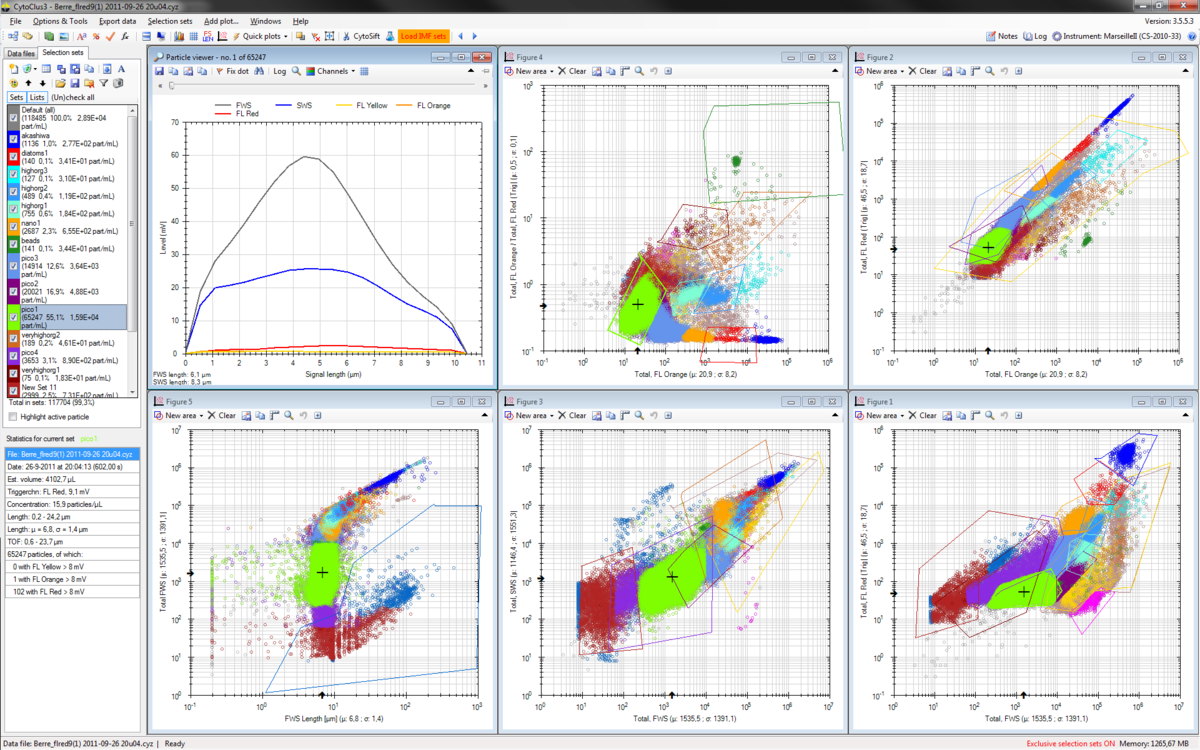Screen dimensions: 1200x750
Task: Click the FS LEN toolbar icon
Action: 206,36
